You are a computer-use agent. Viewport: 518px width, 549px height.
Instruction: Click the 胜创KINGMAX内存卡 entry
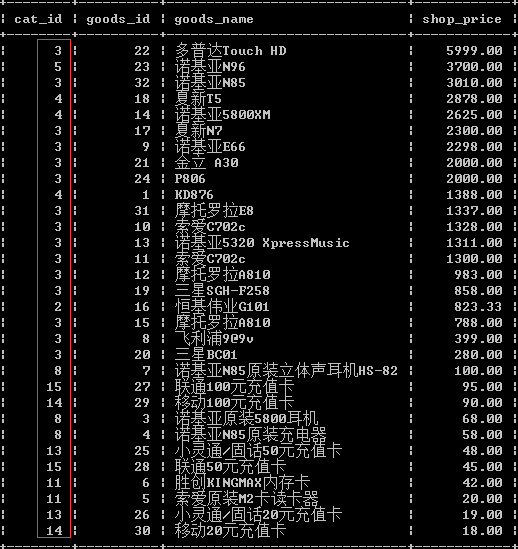coord(242,483)
